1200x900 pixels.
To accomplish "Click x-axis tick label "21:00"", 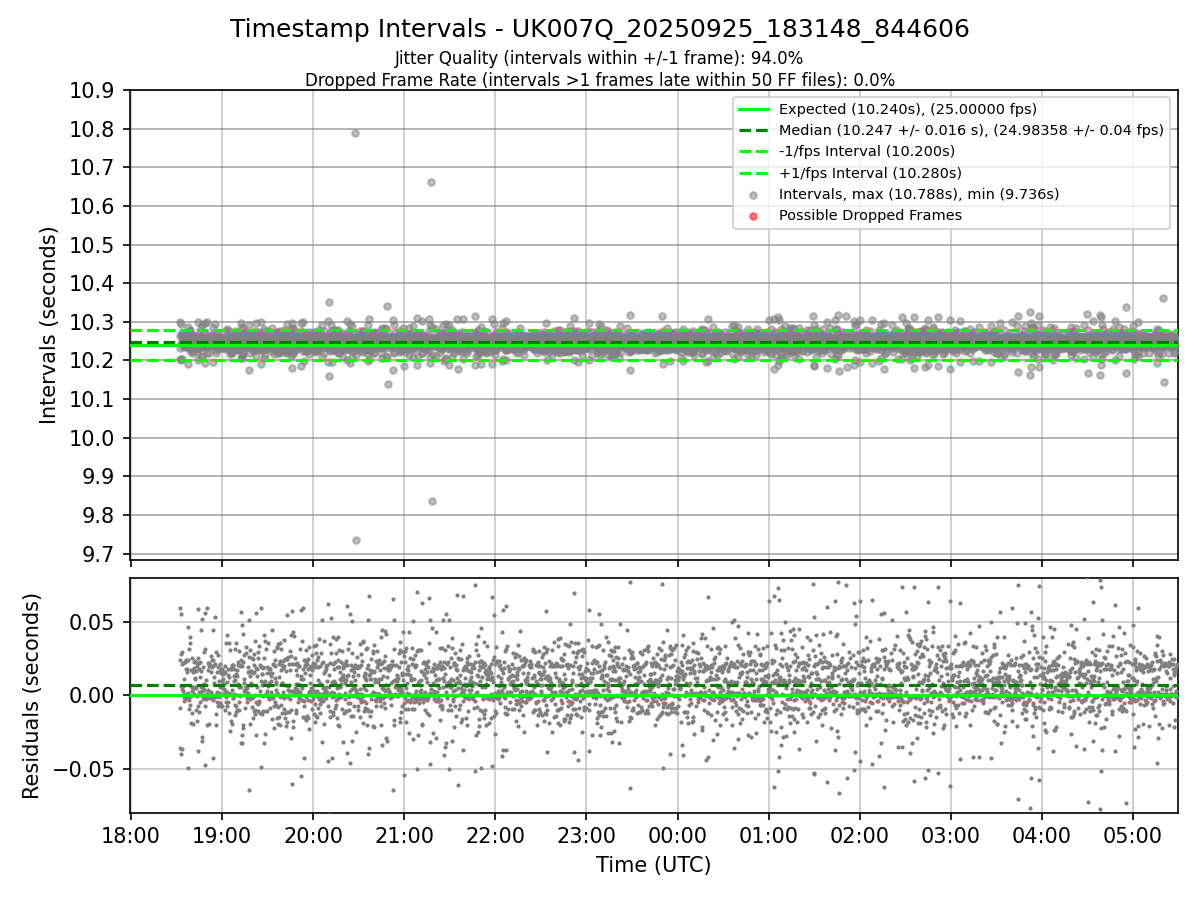I will point(404,835).
